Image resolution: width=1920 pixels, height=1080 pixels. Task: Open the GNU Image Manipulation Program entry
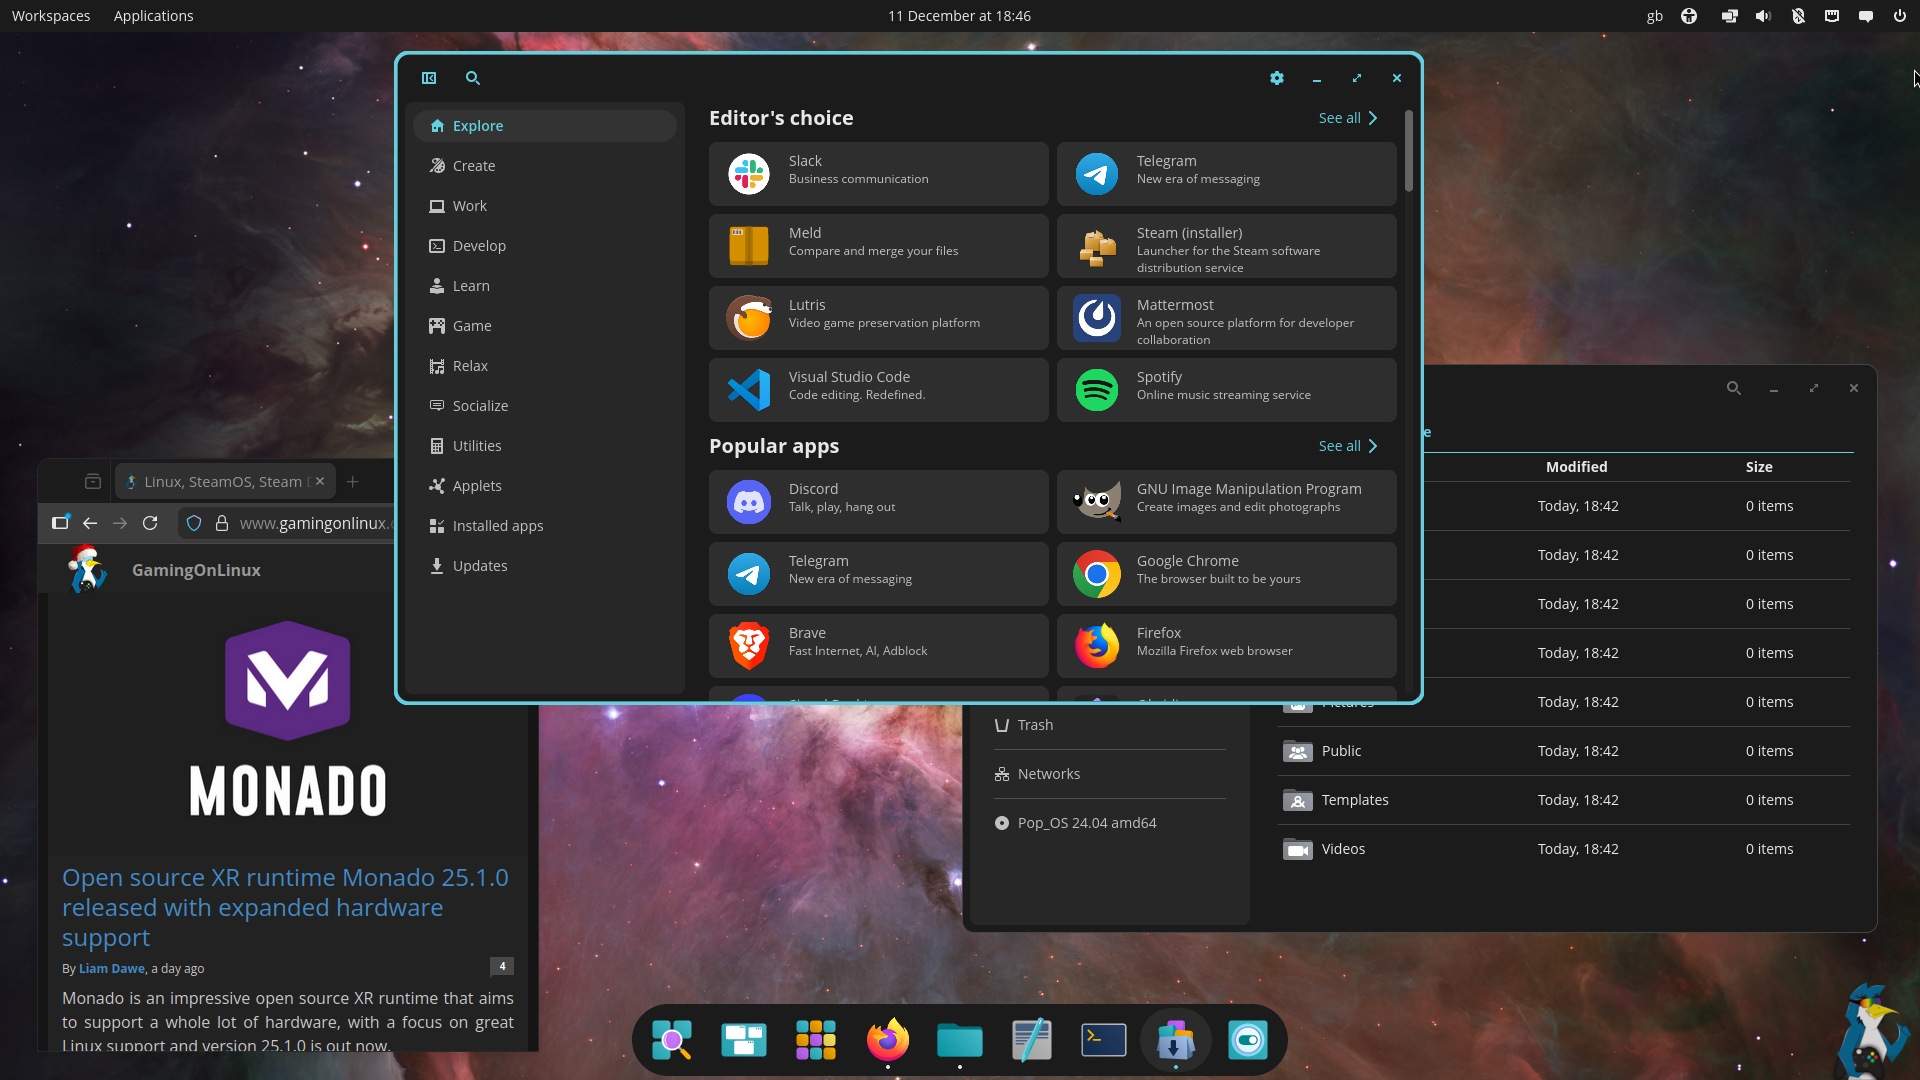point(1226,502)
